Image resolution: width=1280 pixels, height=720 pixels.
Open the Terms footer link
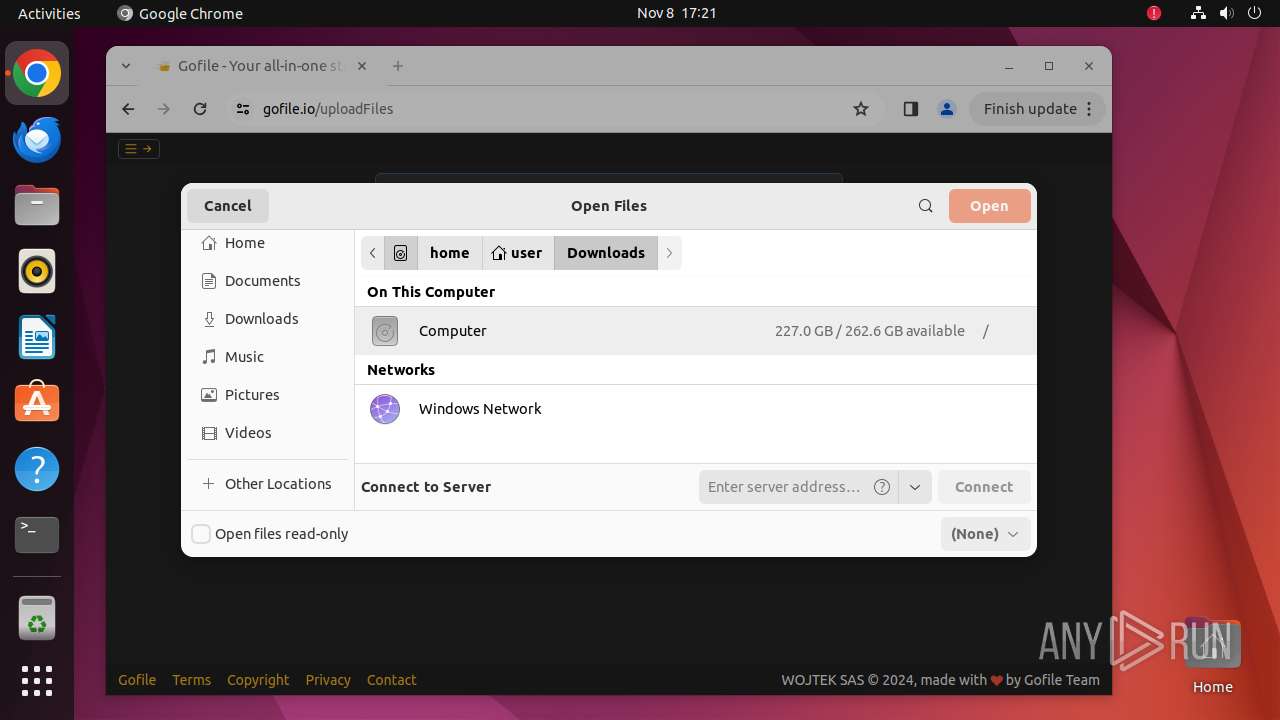[191, 680]
